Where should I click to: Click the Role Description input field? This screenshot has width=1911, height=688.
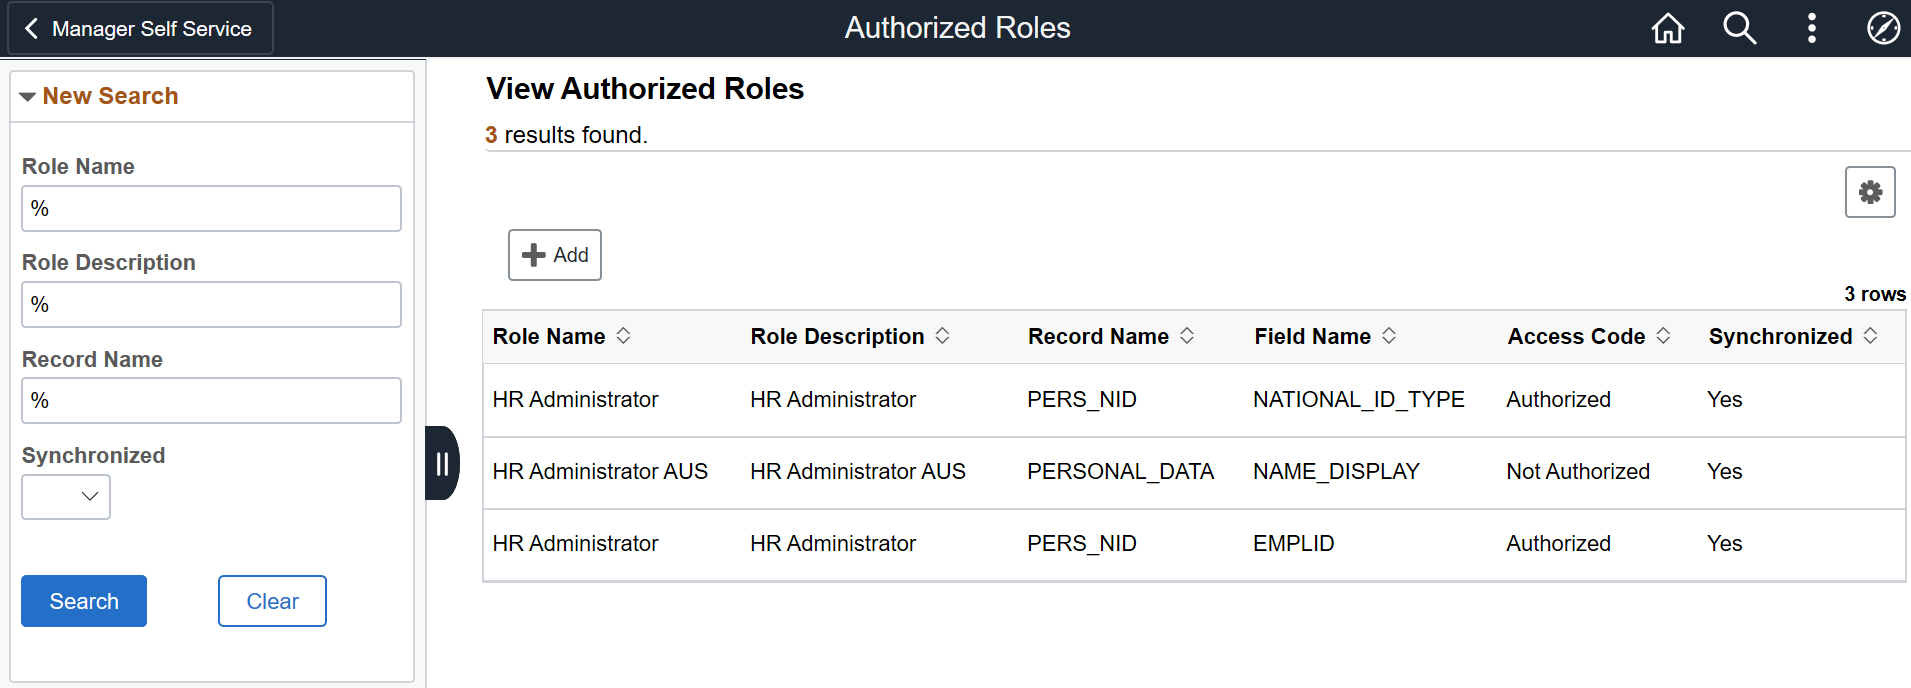(x=211, y=304)
